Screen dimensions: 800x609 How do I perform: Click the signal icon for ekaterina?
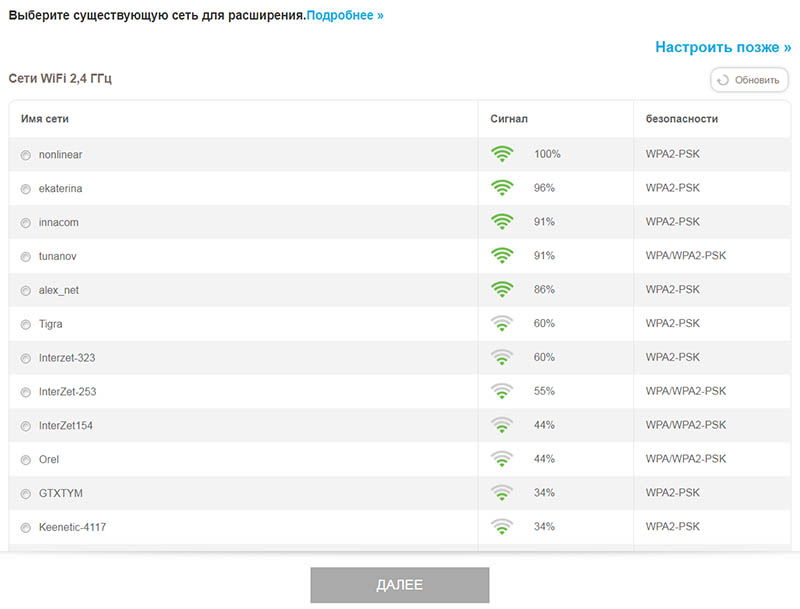[502, 188]
